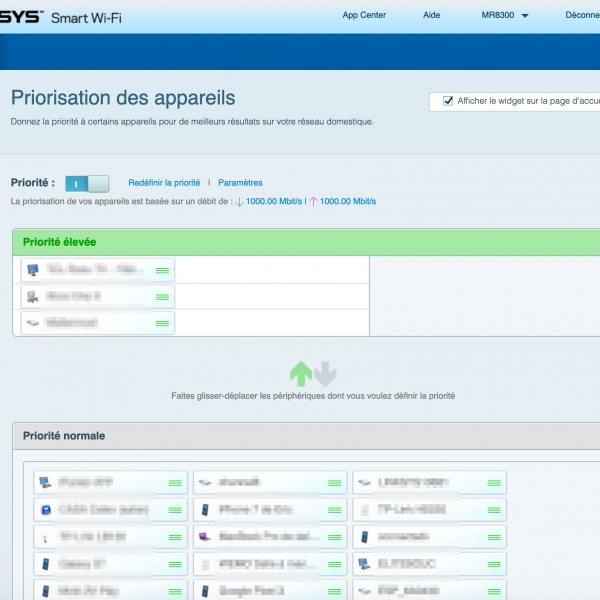This screenshot has width=600, height=600.
Task: Click the 'Redéfinir la priorité' link
Action: click(x=164, y=183)
